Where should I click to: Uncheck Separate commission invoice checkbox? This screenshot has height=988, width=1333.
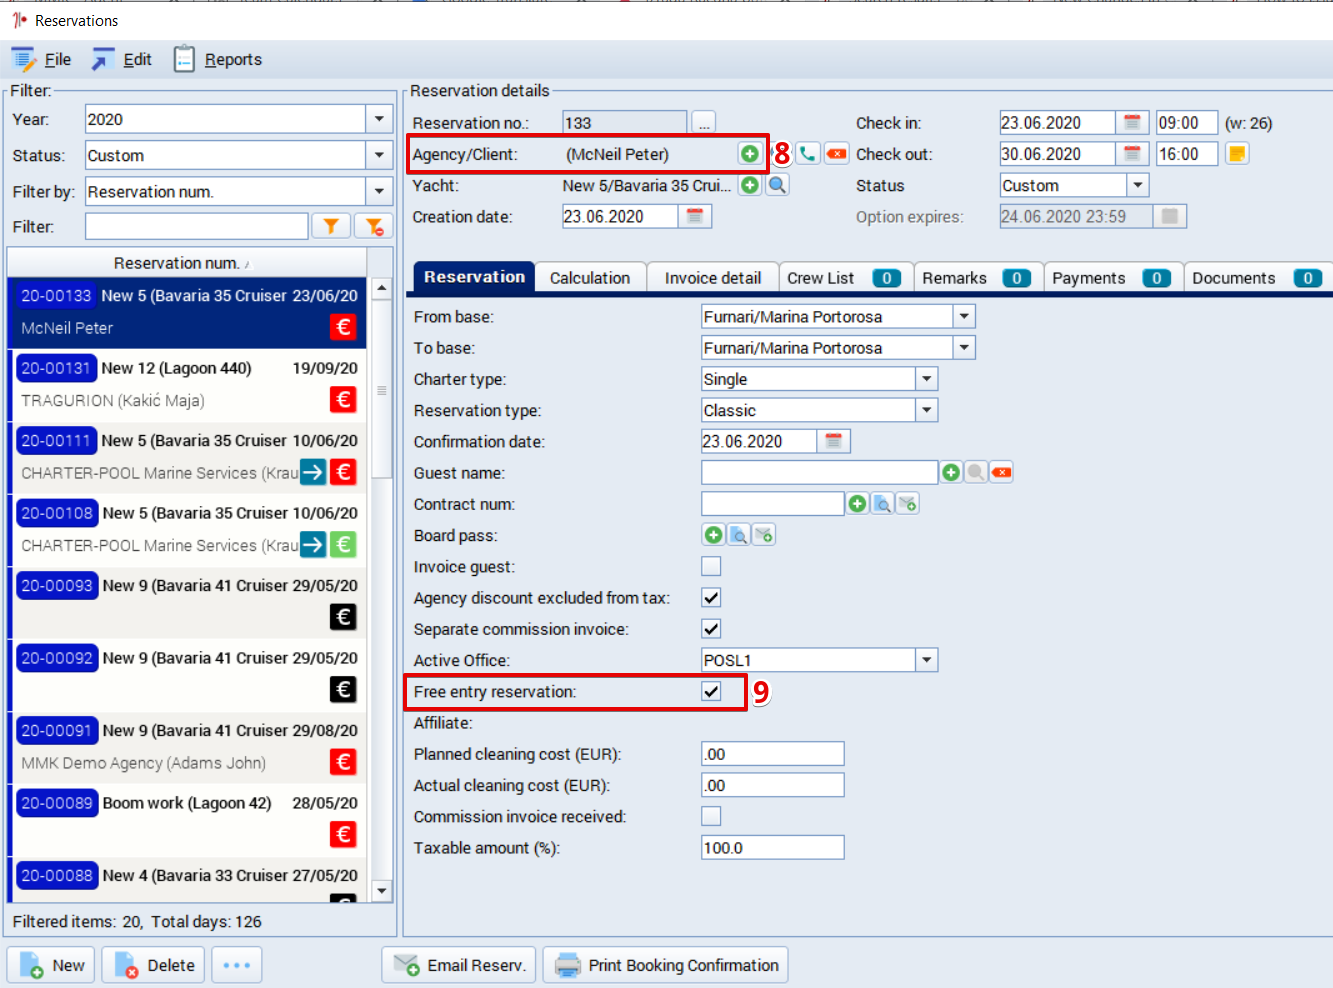click(x=711, y=628)
